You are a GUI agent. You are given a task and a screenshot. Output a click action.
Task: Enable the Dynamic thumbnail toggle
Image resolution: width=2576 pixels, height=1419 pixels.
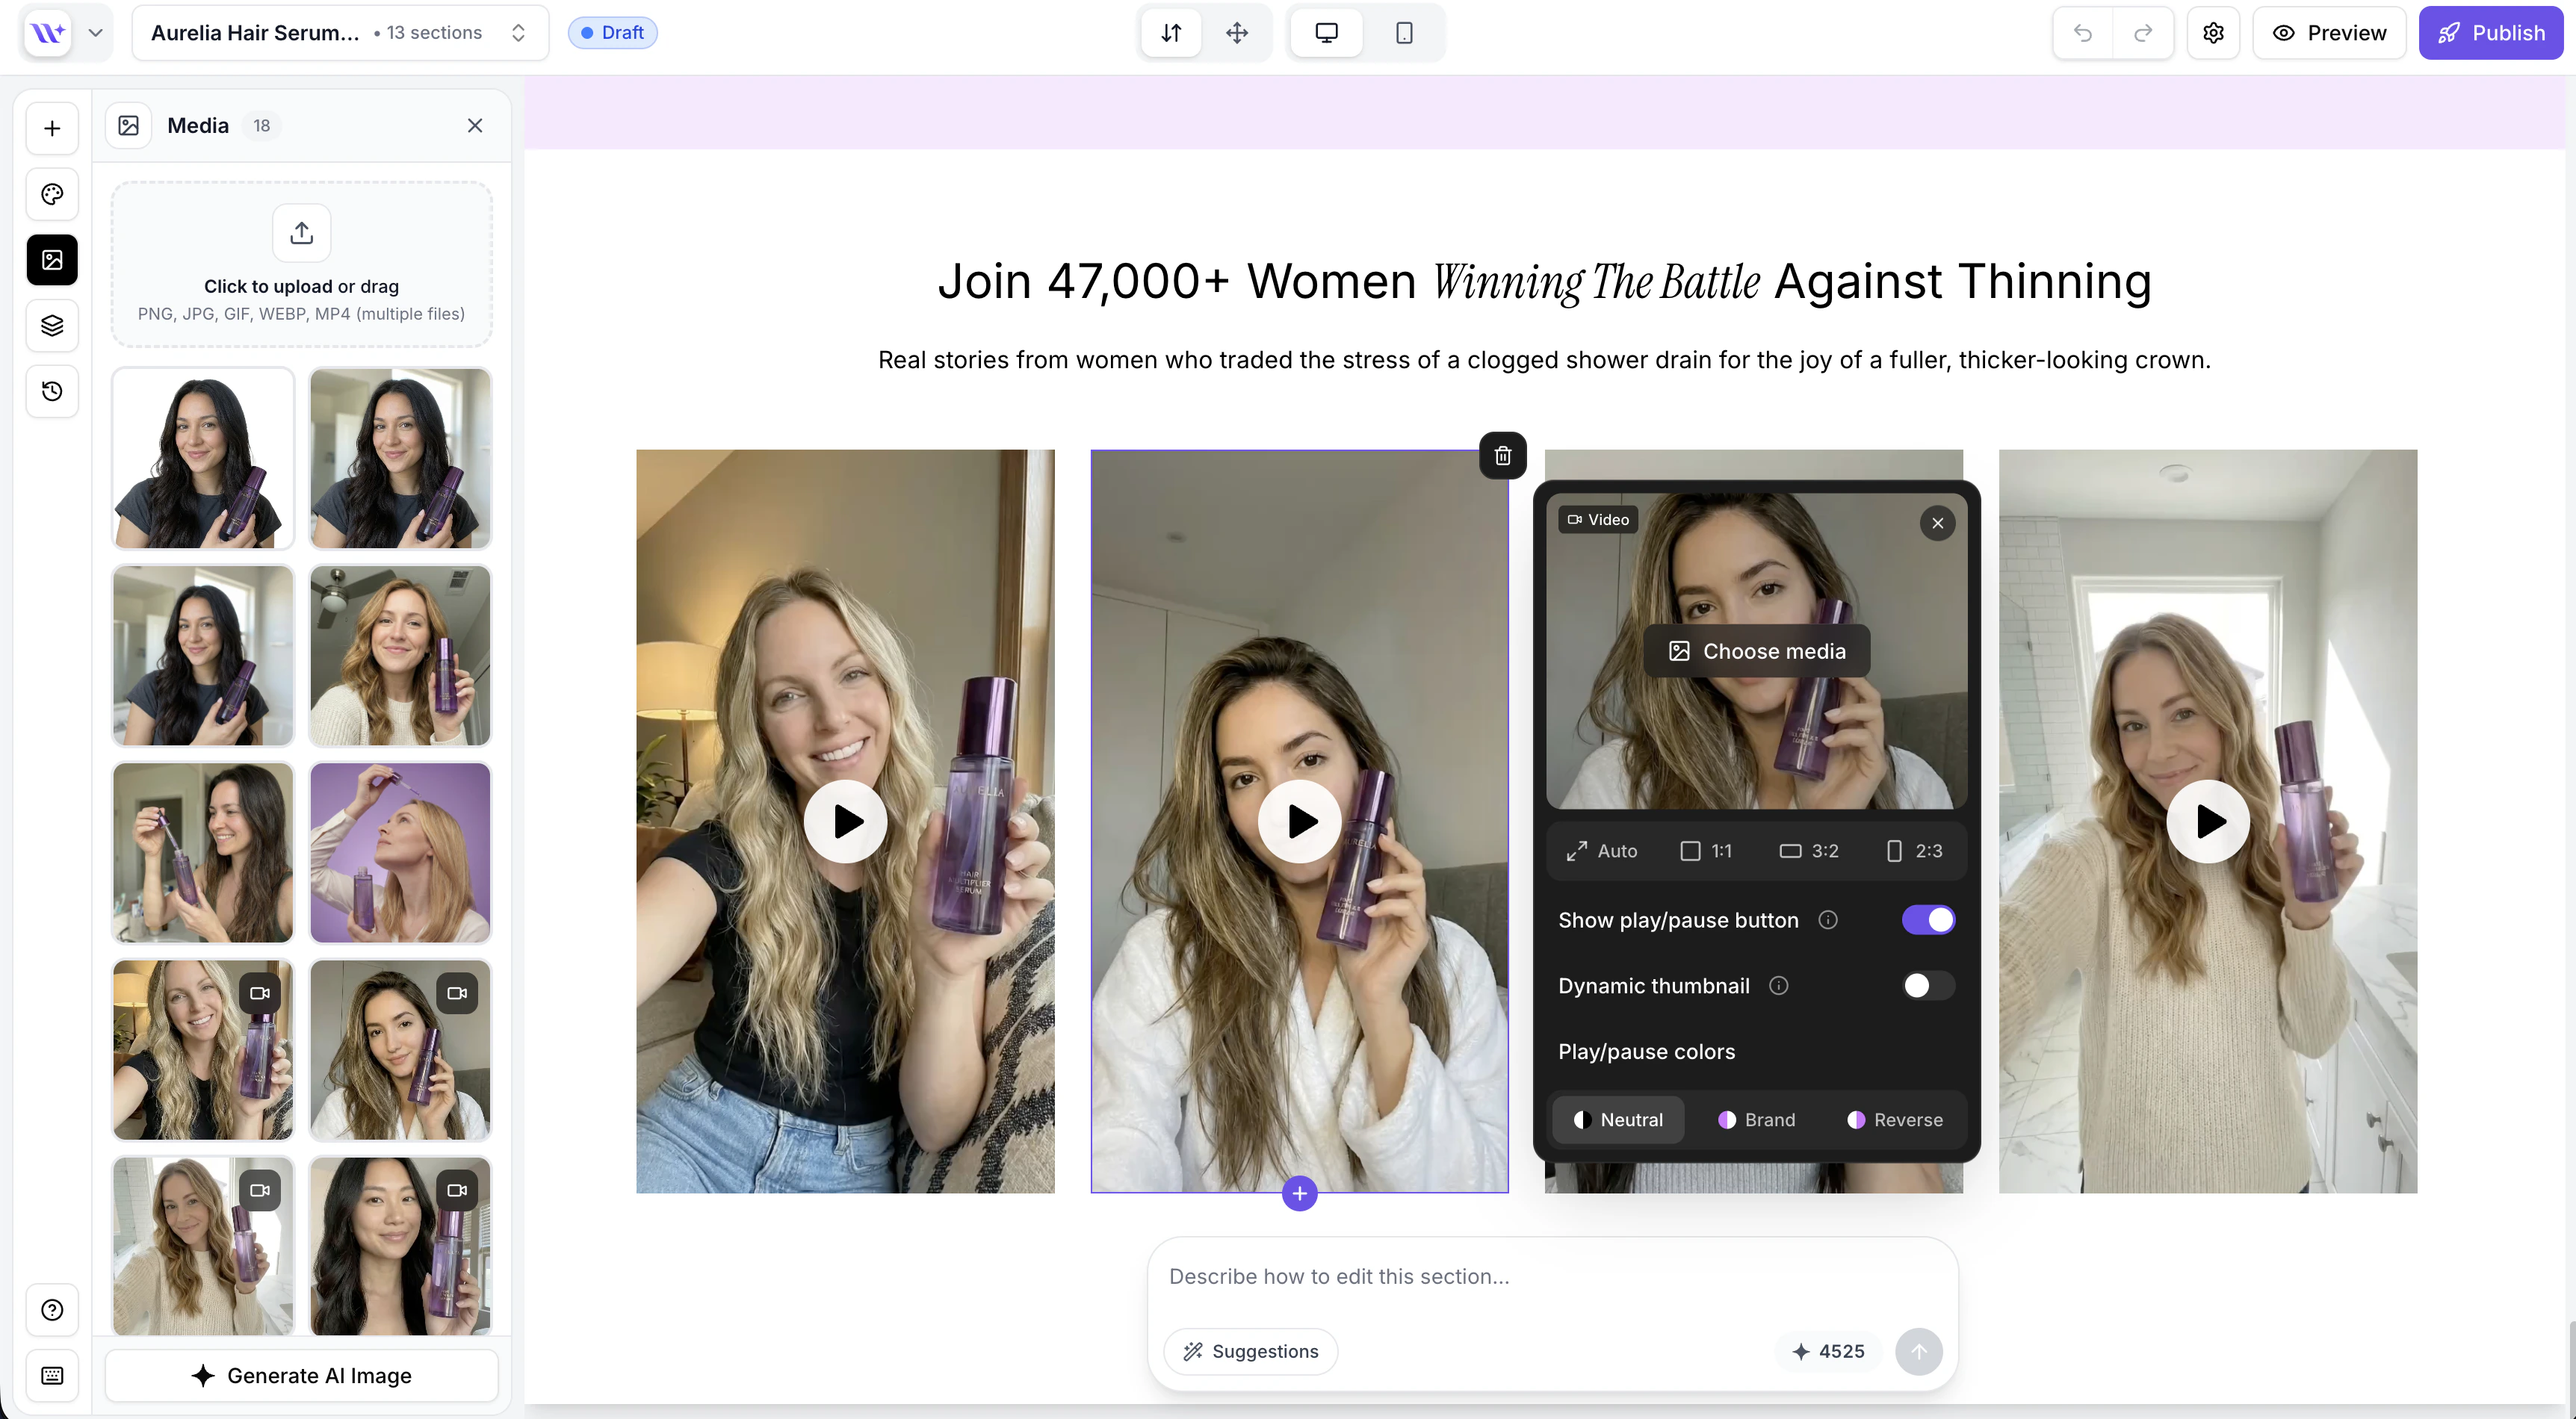pos(1928,986)
